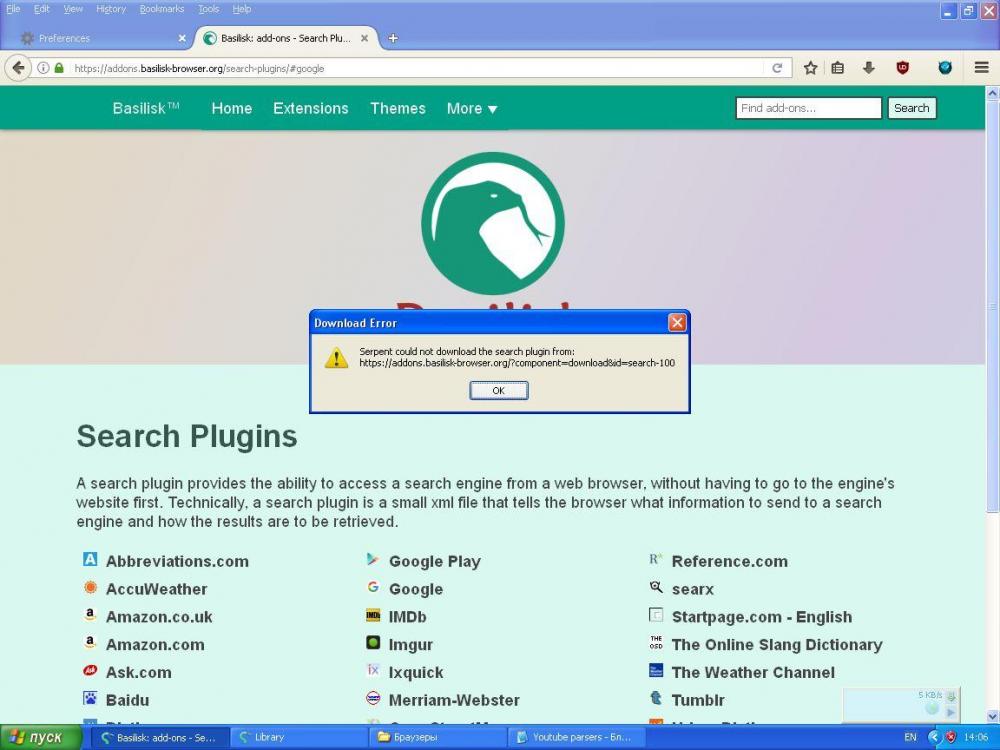Close the Preferences tab
1000x750 pixels.
182,38
